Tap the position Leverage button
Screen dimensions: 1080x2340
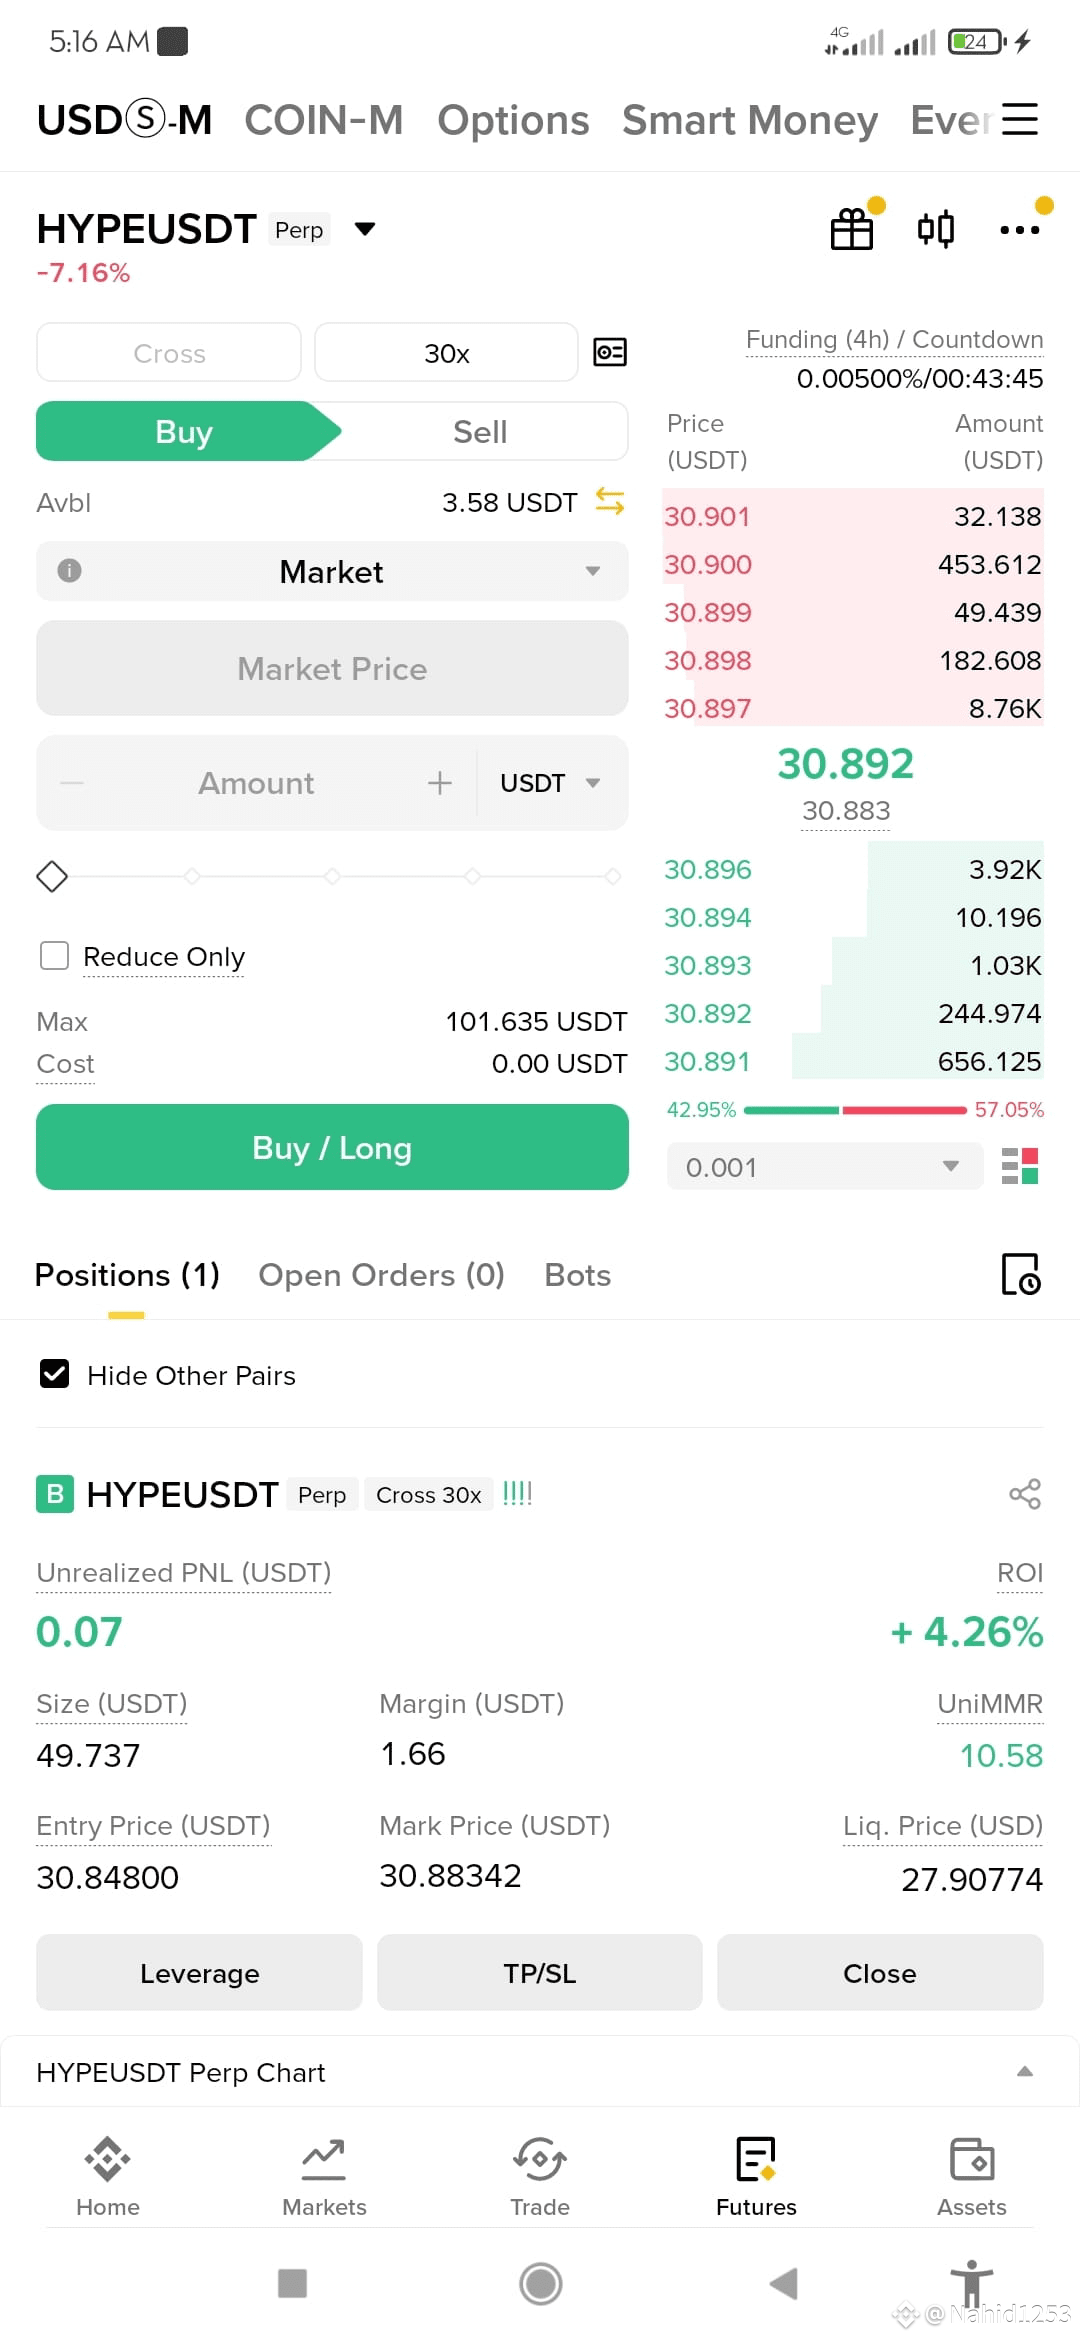[199, 1972]
